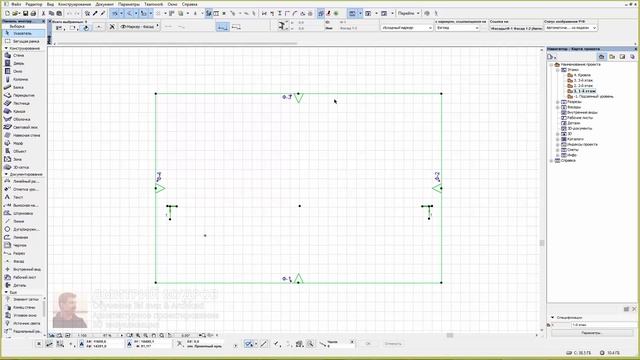Screen dimensions: 640x360
Task: Choose the Дверь door tool
Action: point(24,63)
